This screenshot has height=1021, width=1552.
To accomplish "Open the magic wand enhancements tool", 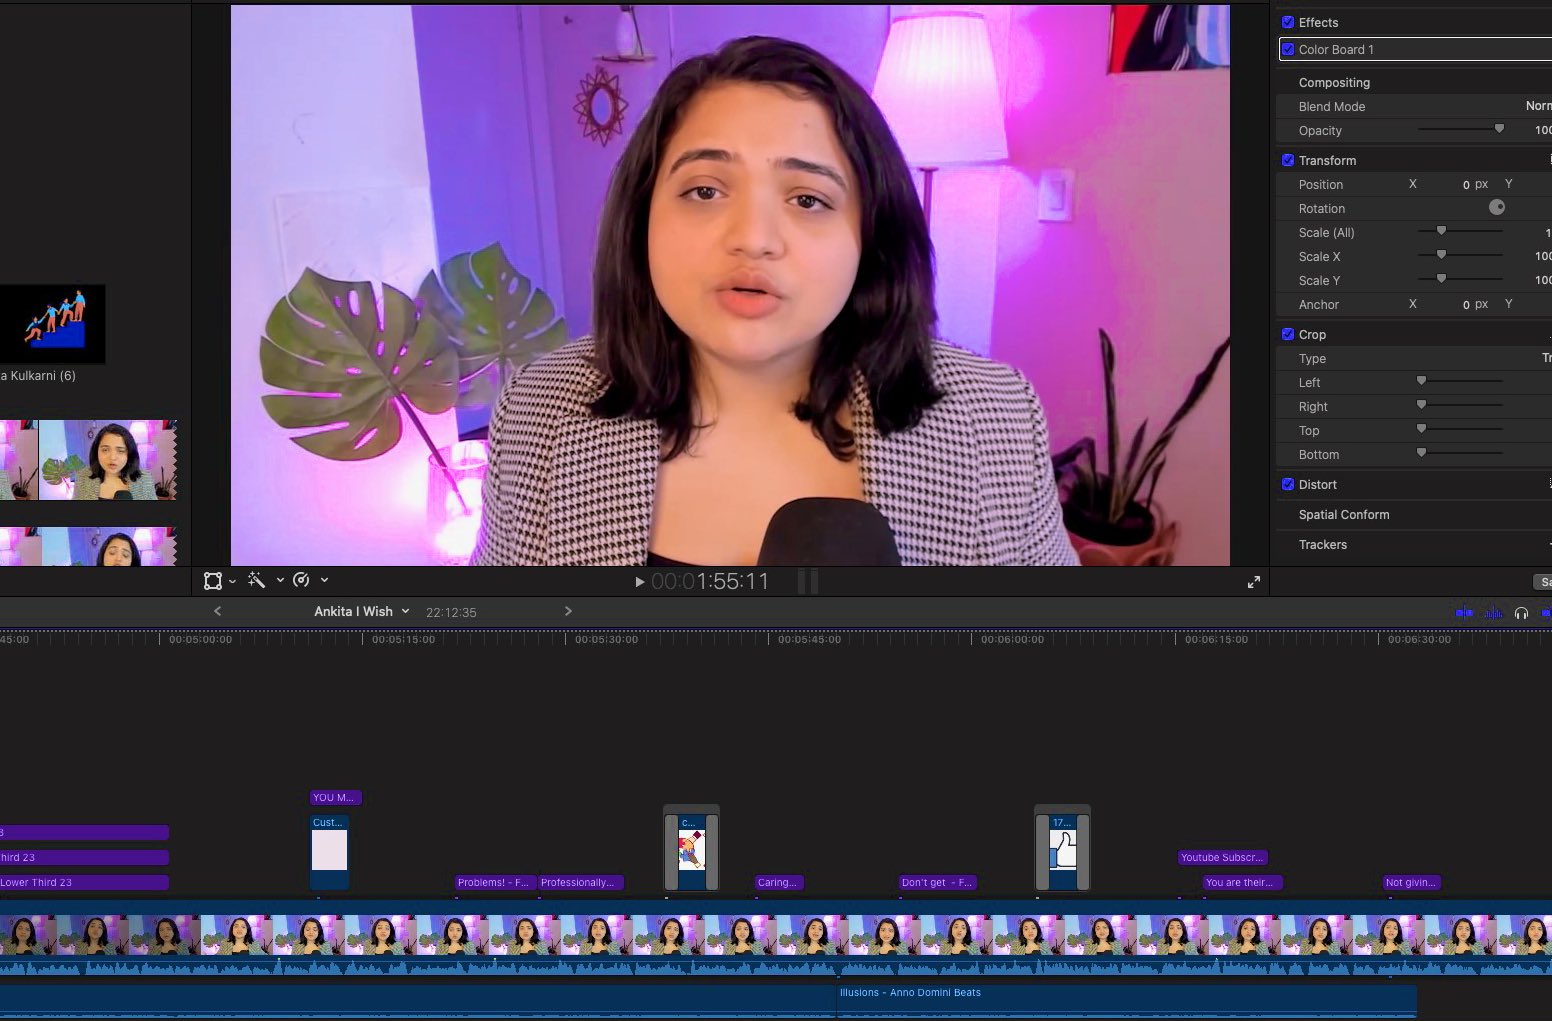I will pyautogui.click(x=256, y=580).
